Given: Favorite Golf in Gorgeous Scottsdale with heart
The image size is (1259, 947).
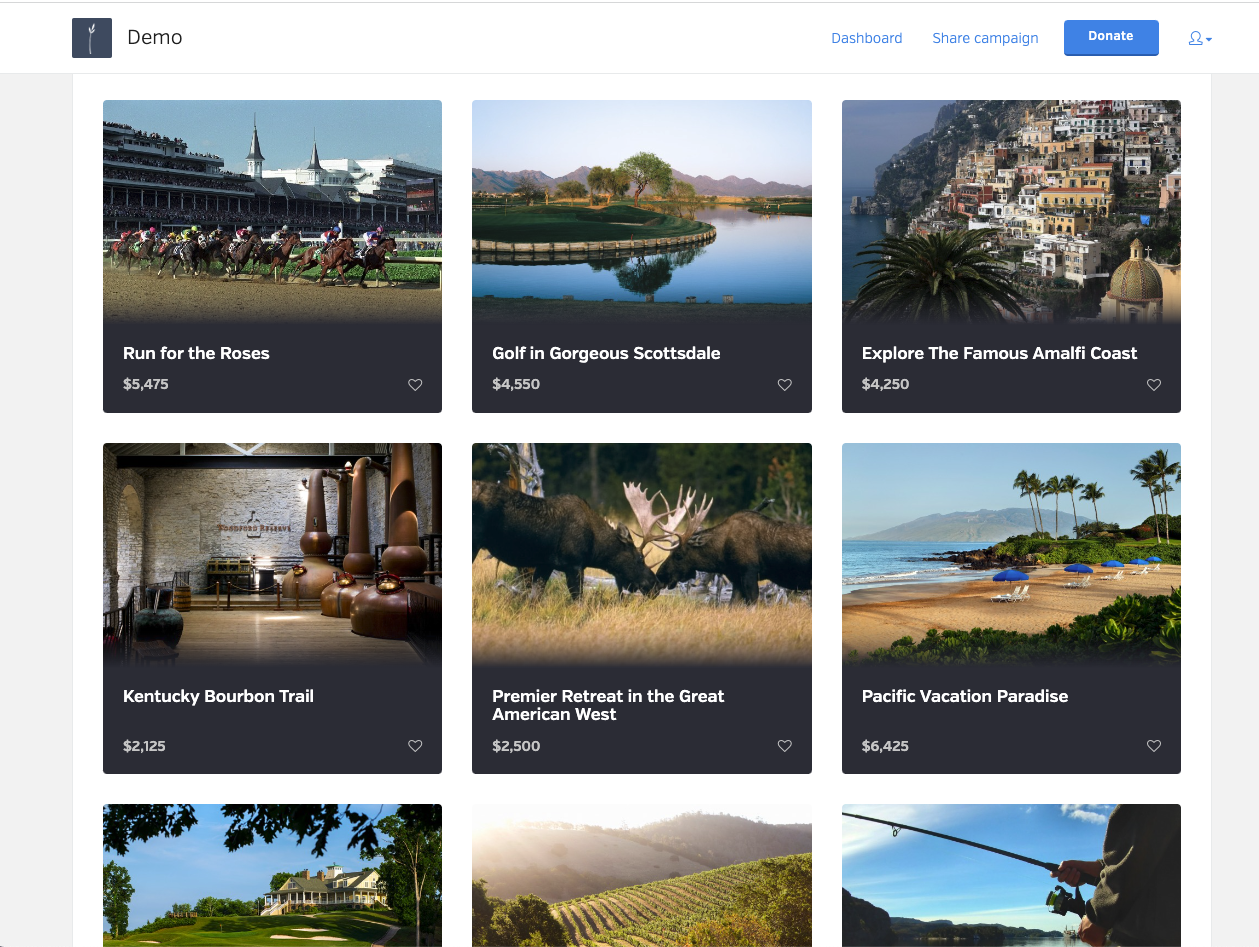Looking at the screenshot, I should point(784,385).
